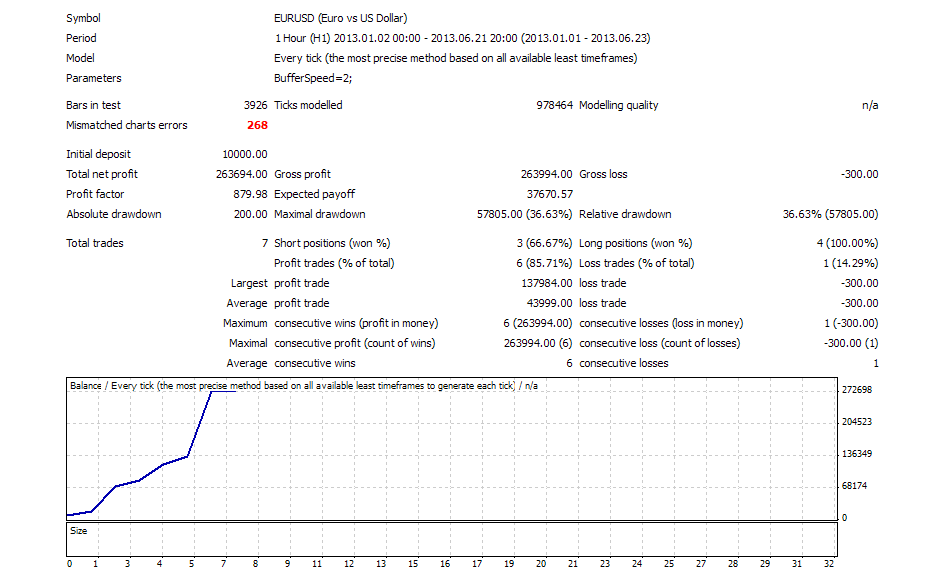Select the Ticks modelled value 978464
Screen dimensions: 938x576
(551, 105)
